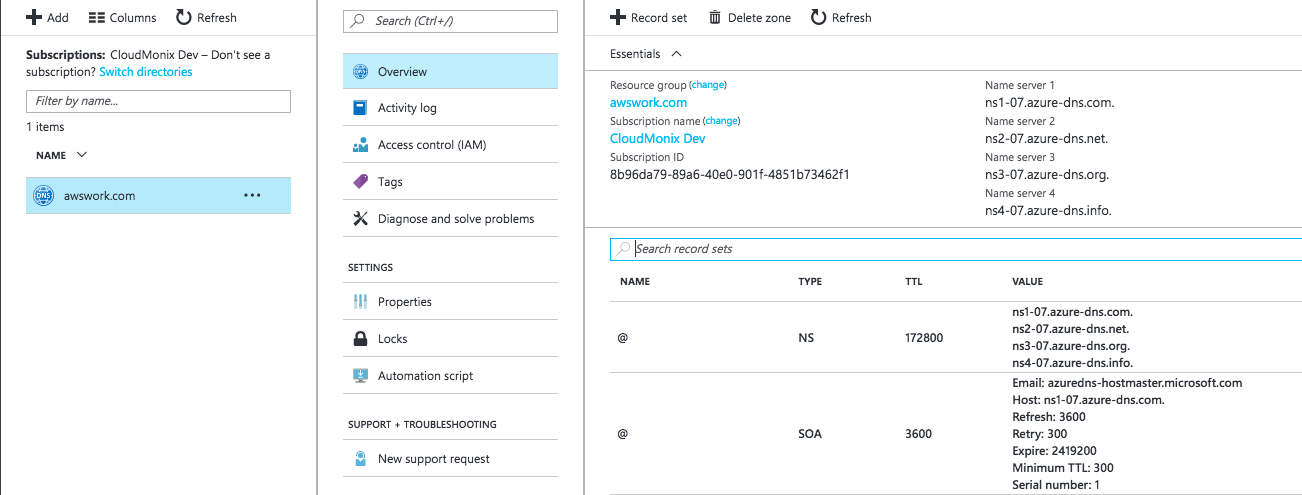
Task: Add a new Record set
Action: [x=648, y=17]
